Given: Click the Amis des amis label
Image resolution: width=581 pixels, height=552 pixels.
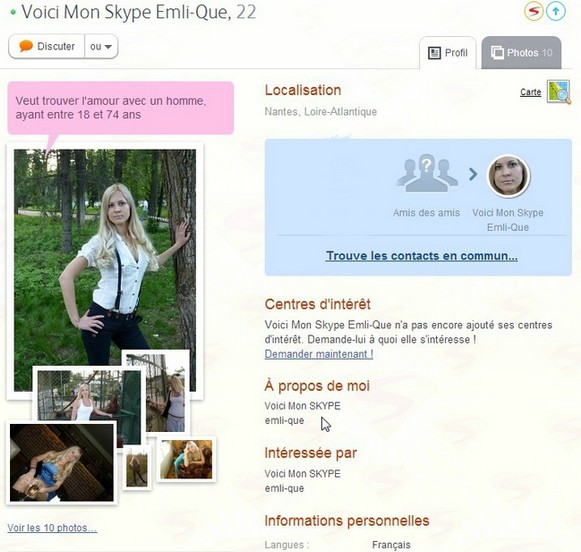Looking at the screenshot, I should coord(426,213).
